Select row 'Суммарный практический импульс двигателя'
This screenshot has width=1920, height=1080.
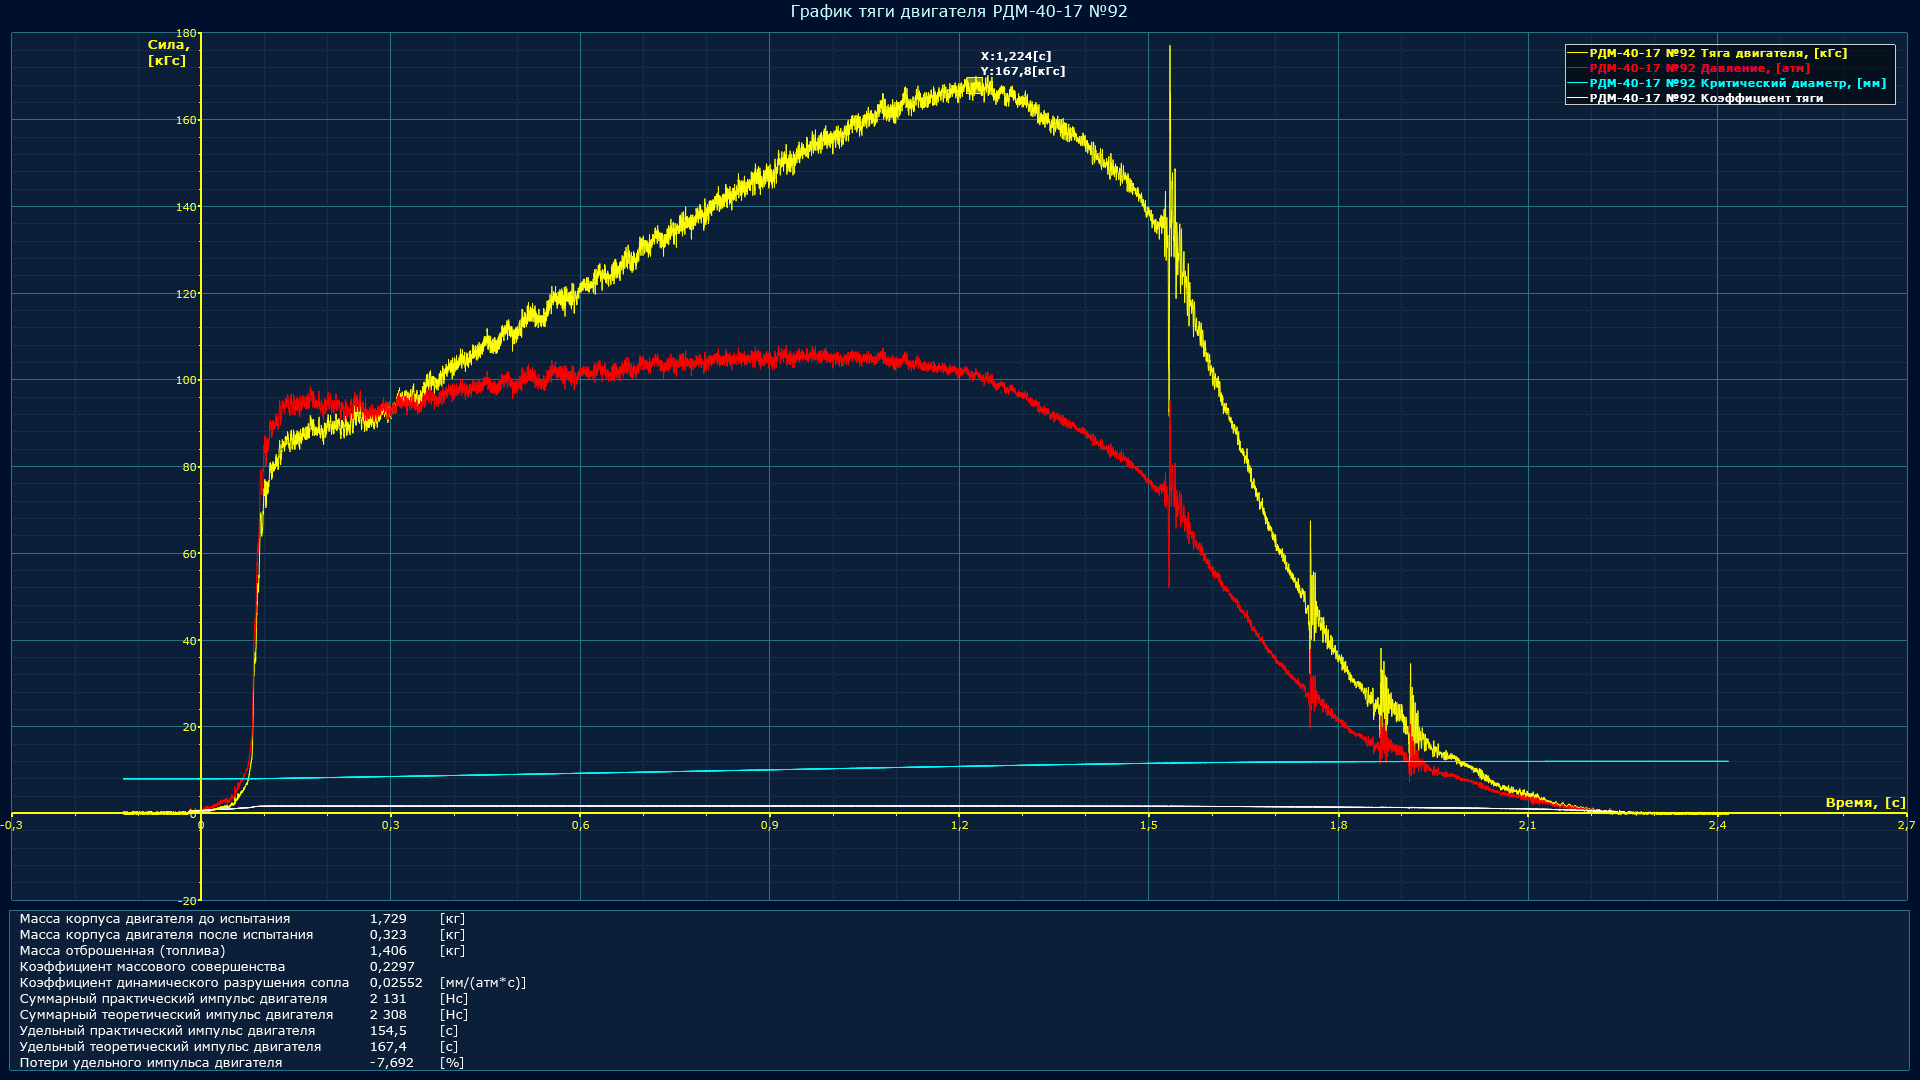click(244, 999)
